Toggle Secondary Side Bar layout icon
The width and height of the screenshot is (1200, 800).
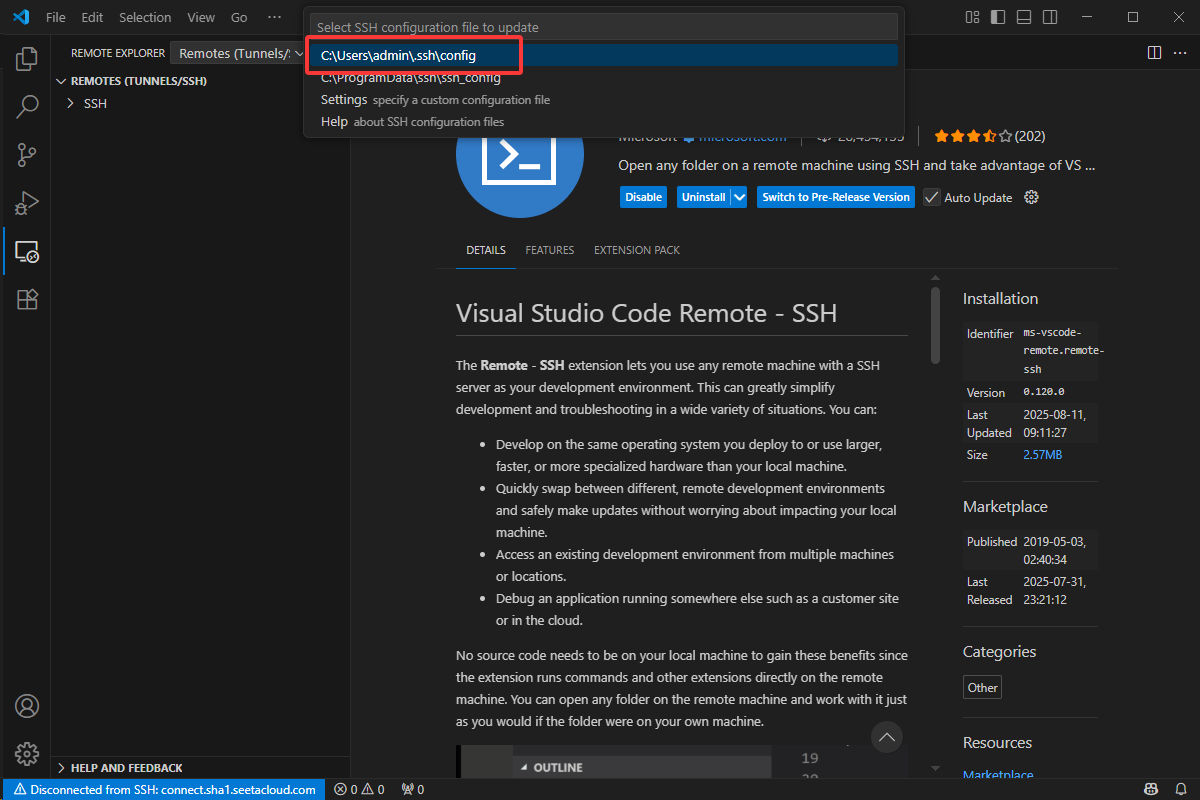[x=1049, y=17]
